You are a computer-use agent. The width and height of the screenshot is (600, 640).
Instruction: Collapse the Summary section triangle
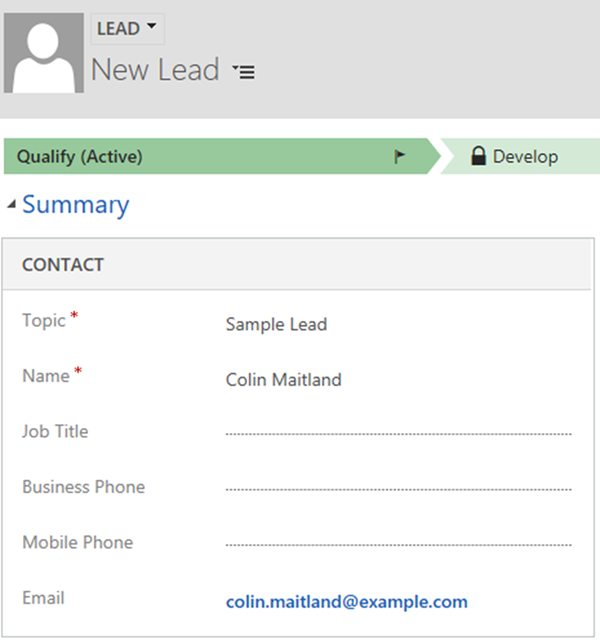click(x=11, y=205)
